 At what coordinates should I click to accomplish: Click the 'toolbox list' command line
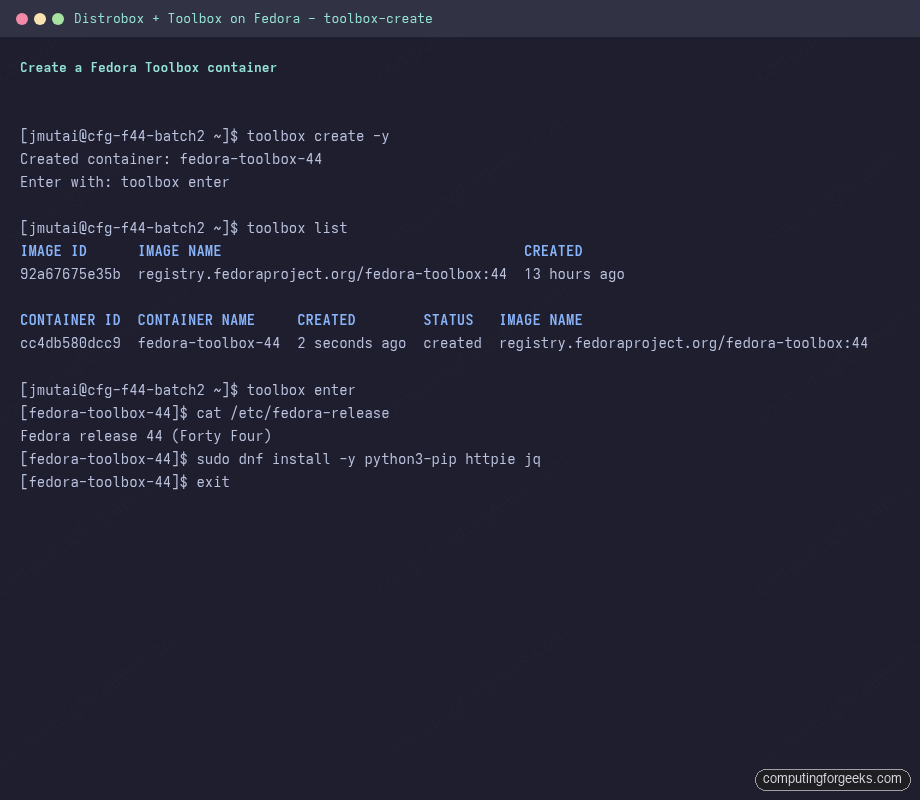click(x=184, y=228)
